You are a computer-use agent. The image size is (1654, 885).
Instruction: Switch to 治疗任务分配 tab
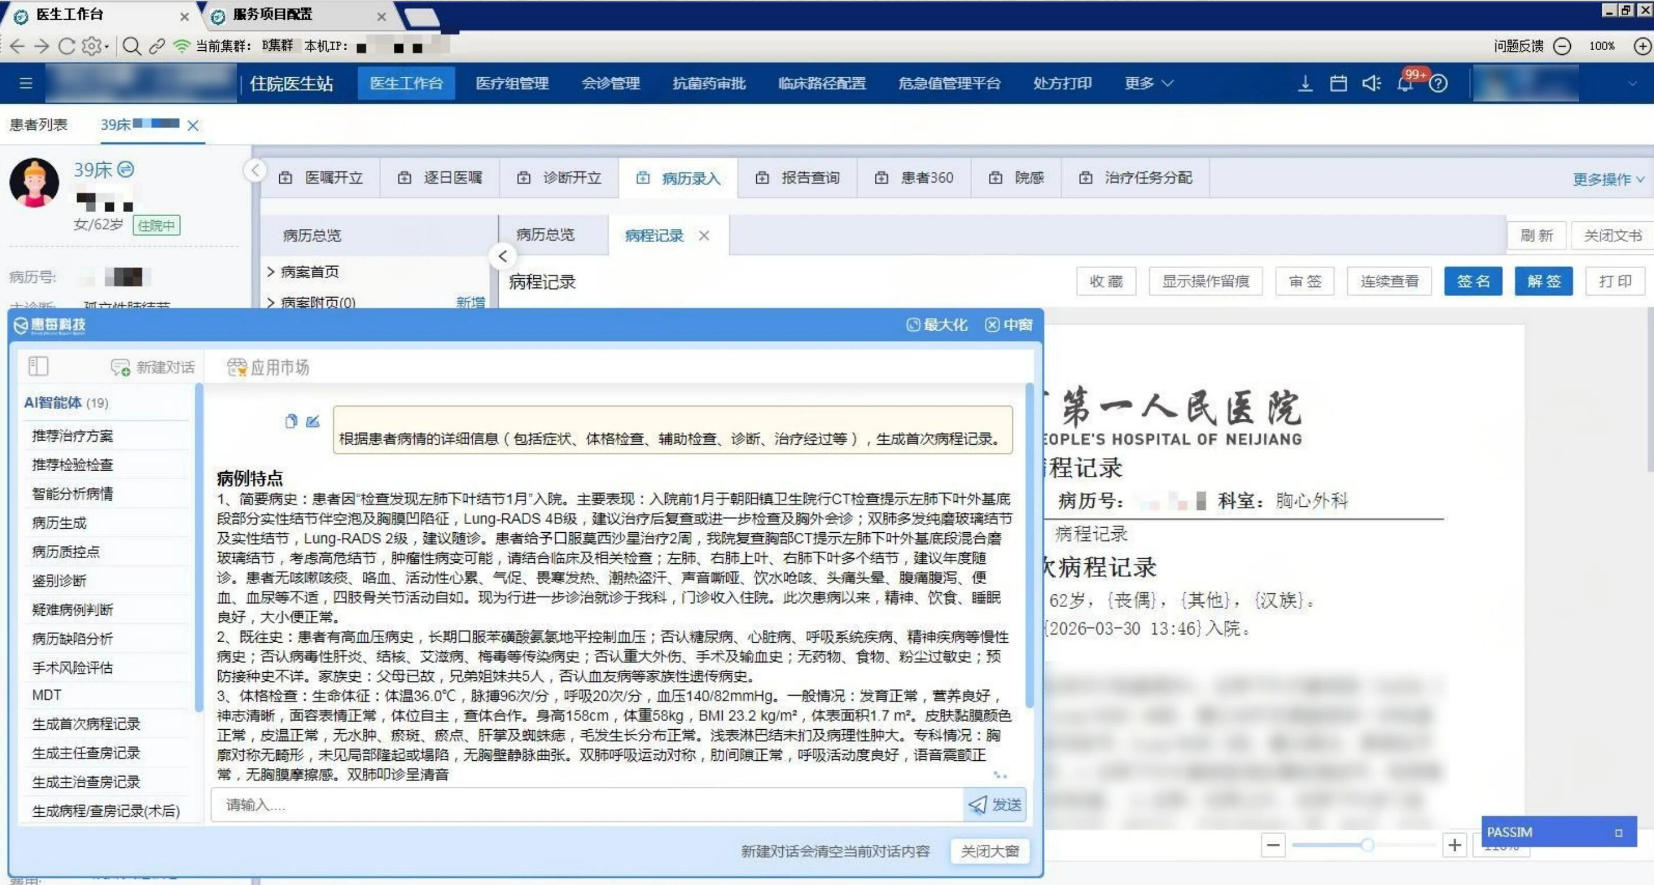tap(1135, 177)
